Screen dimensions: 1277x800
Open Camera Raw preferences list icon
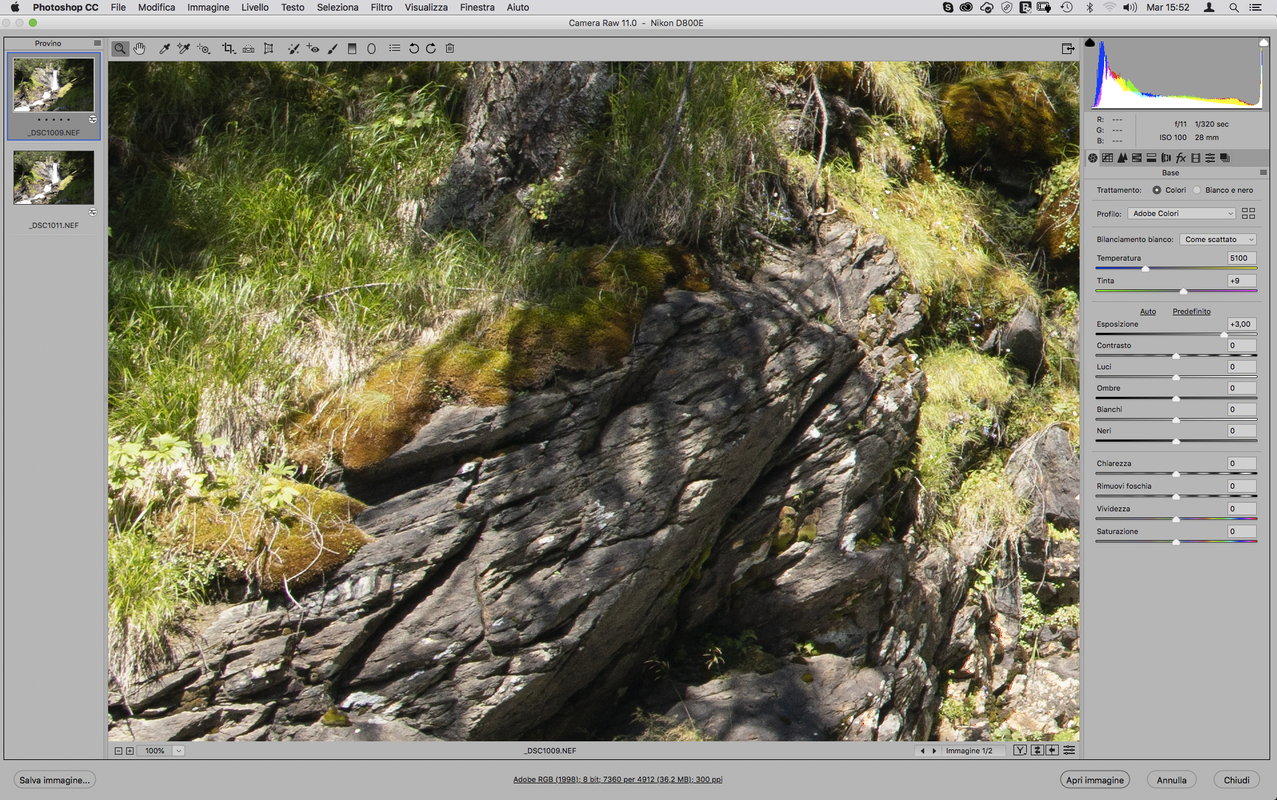[395, 48]
